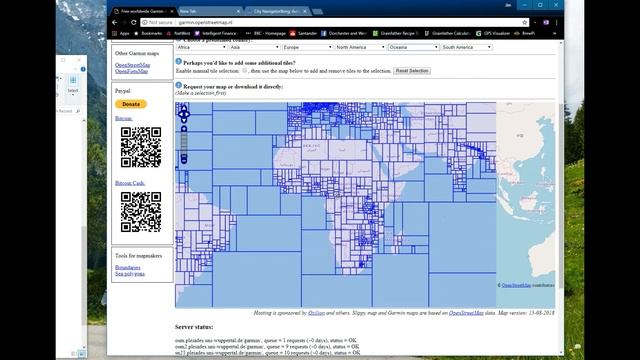This screenshot has height=360, width=640.
Task: Pan the map right
Action: point(188,115)
